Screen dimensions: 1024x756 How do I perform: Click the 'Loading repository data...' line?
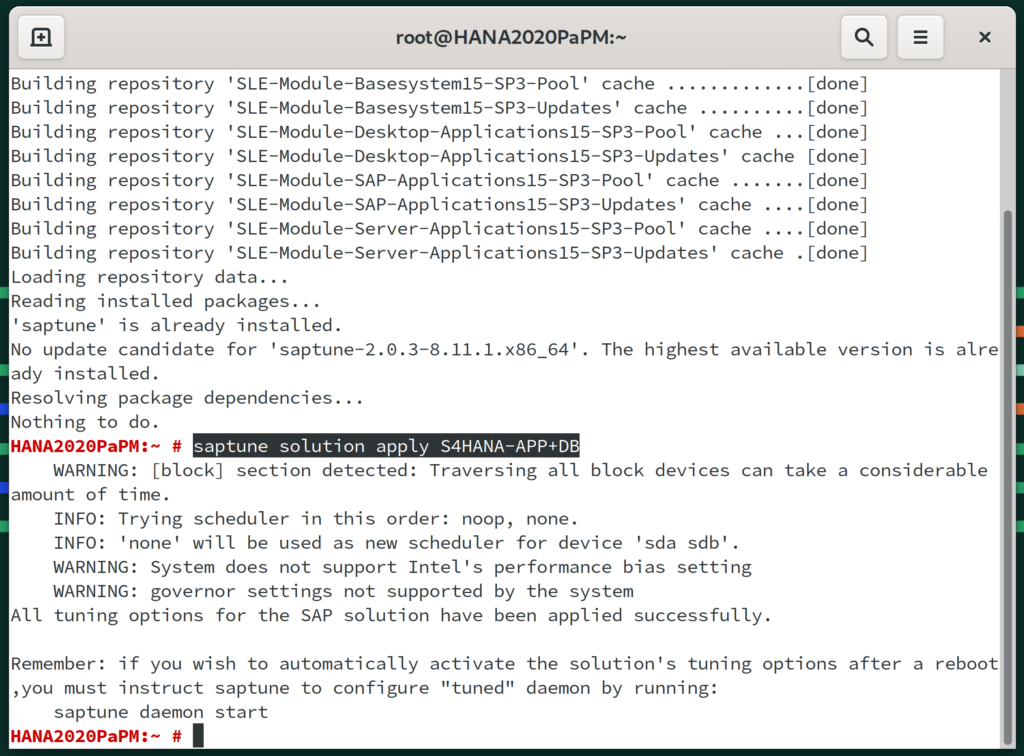149,277
